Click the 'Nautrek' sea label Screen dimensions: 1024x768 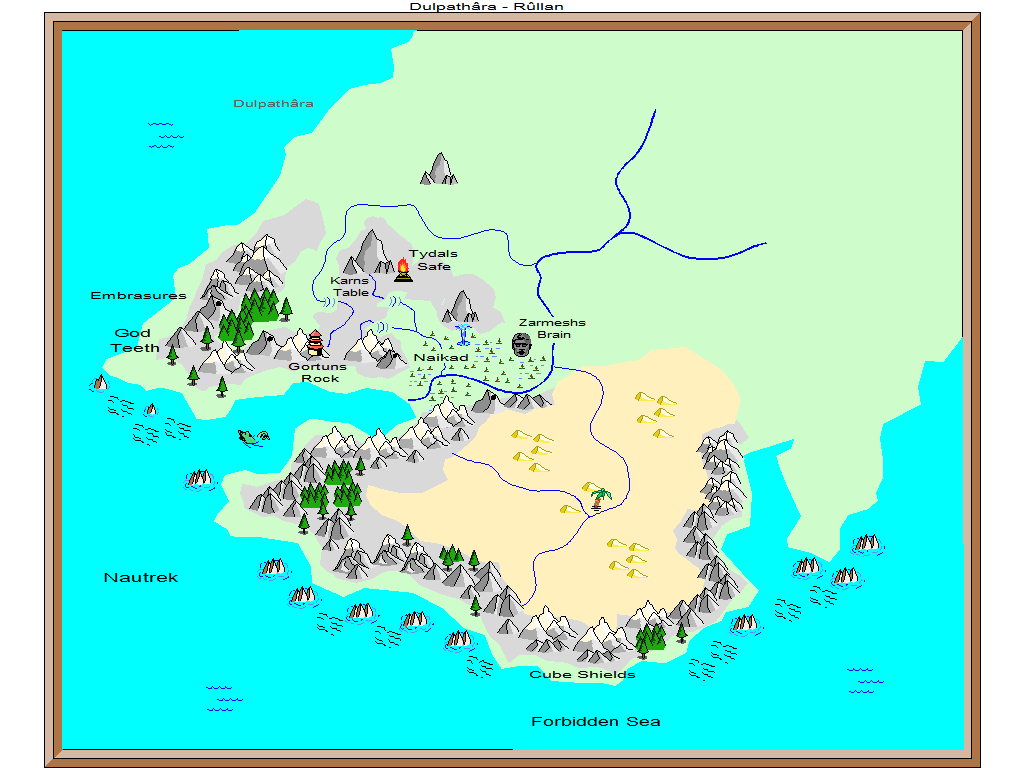[x=141, y=577]
